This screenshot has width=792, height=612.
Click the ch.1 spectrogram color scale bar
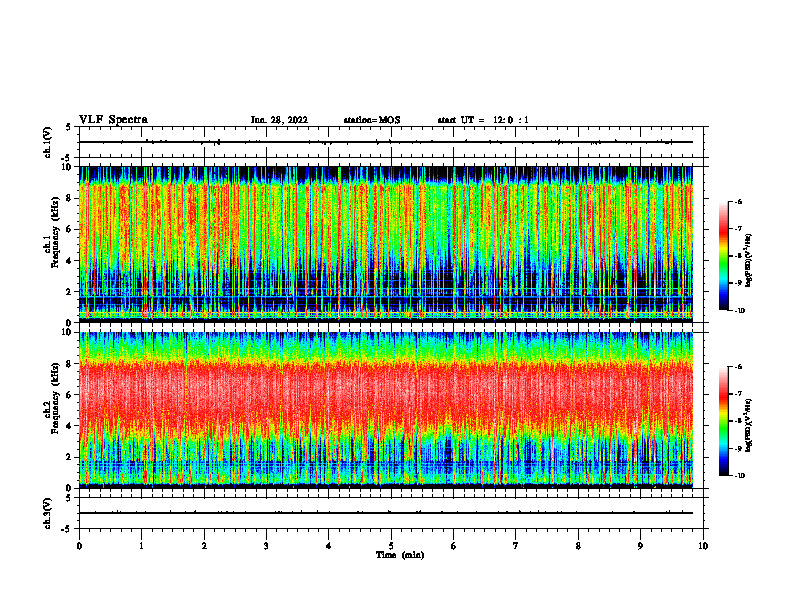723,256
